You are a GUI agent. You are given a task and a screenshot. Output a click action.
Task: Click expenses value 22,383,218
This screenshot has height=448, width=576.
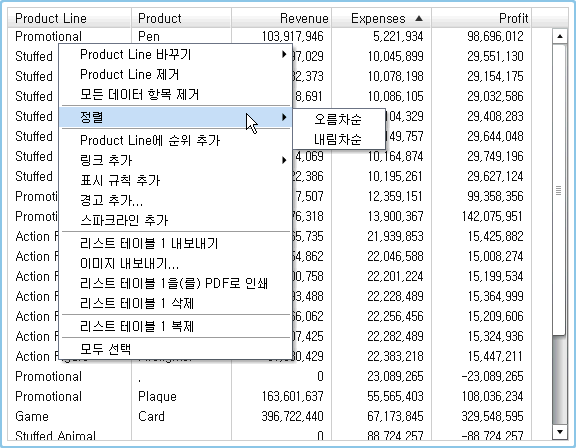pyautogui.click(x=395, y=356)
